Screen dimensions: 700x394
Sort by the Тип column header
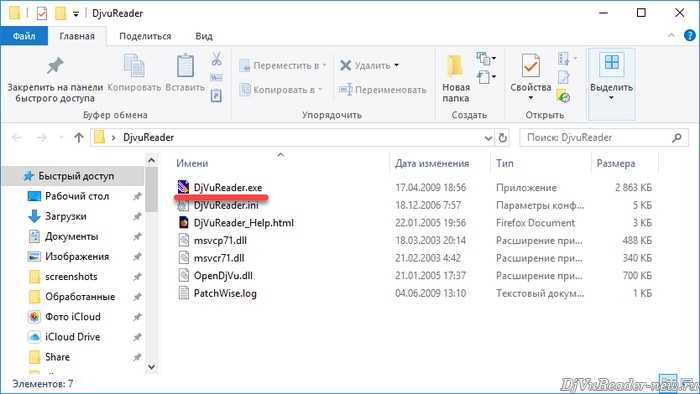coord(504,163)
